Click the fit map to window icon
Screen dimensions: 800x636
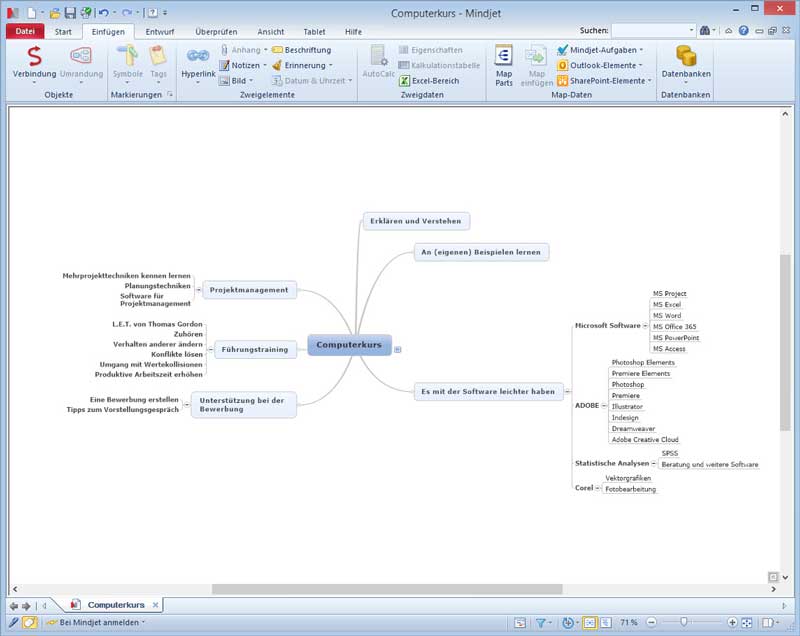pyautogui.click(x=747, y=622)
